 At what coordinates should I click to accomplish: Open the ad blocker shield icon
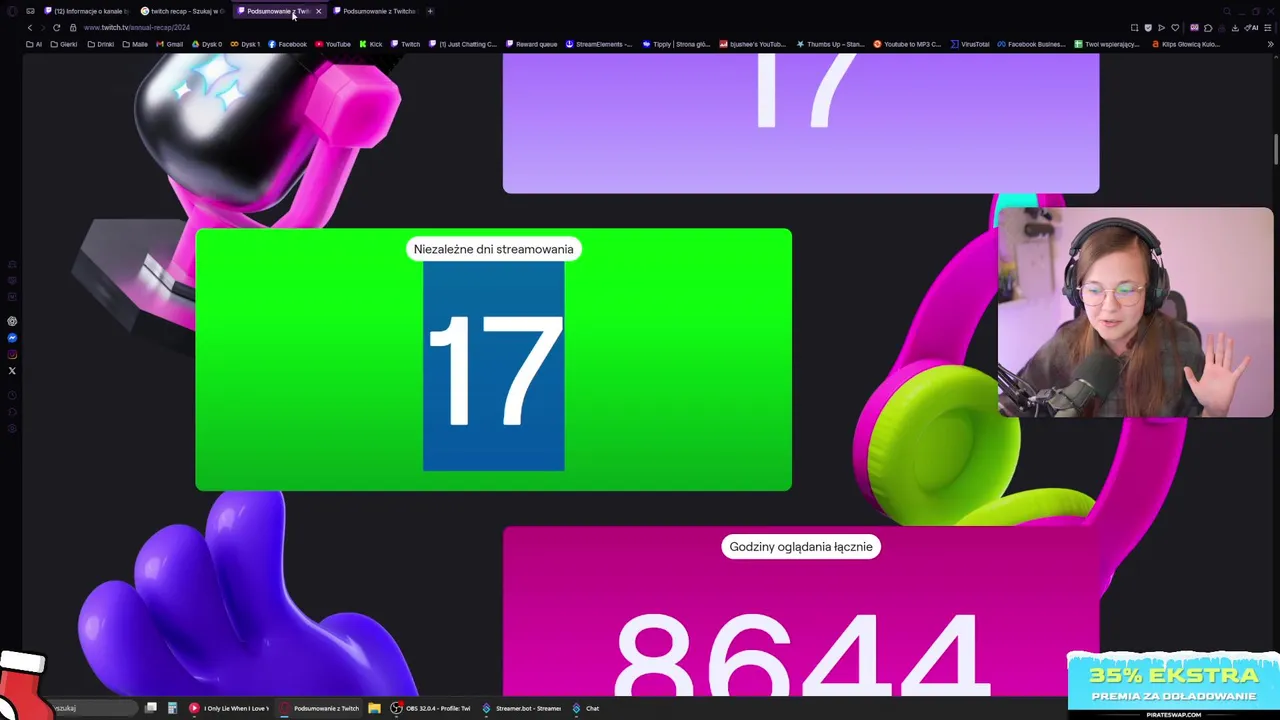(1148, 28)
